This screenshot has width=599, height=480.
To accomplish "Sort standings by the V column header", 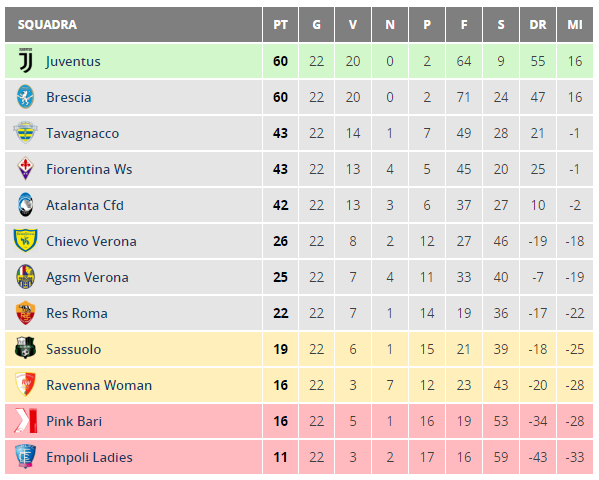I will tap(353, 24).
